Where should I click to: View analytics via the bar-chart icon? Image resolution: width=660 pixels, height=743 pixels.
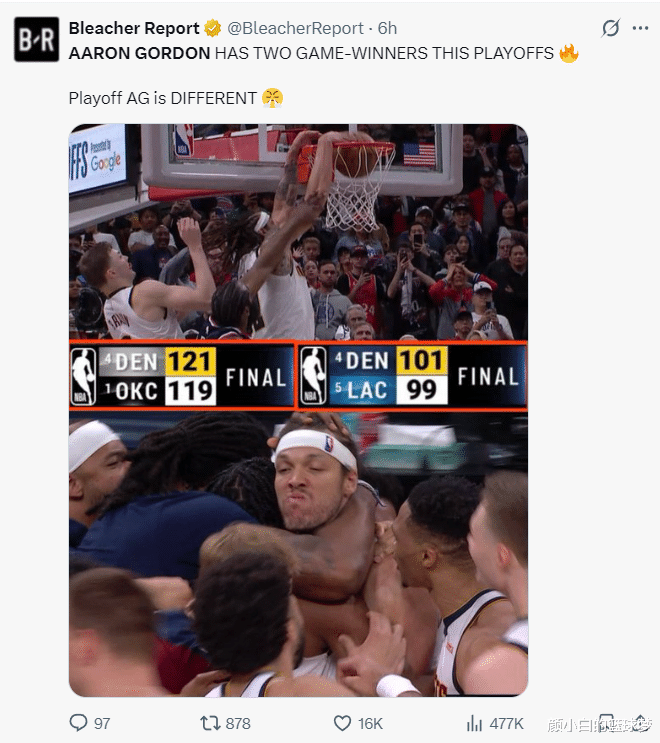tap(474, 723)
